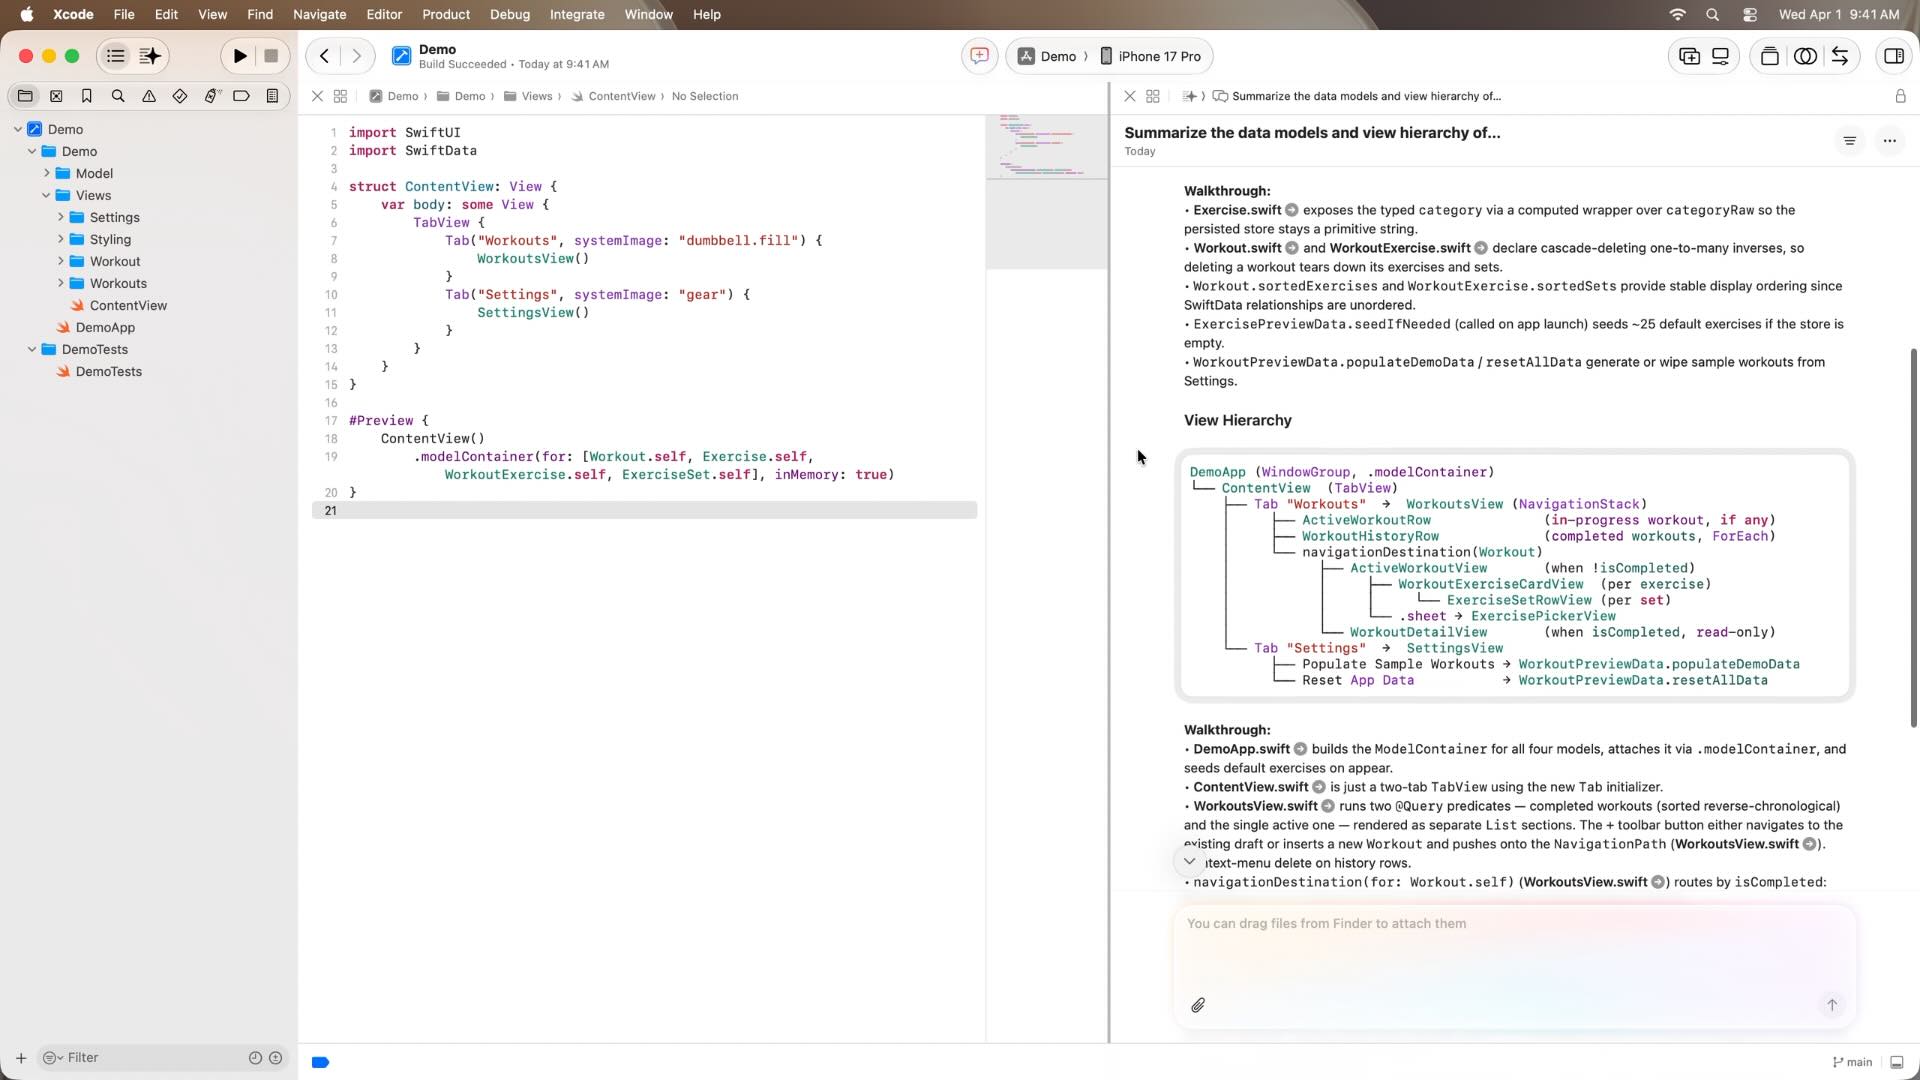The image size is (1920, 1080).
Task: Open the Library stacked-tray icon
Action: [x=1769, y=56]
